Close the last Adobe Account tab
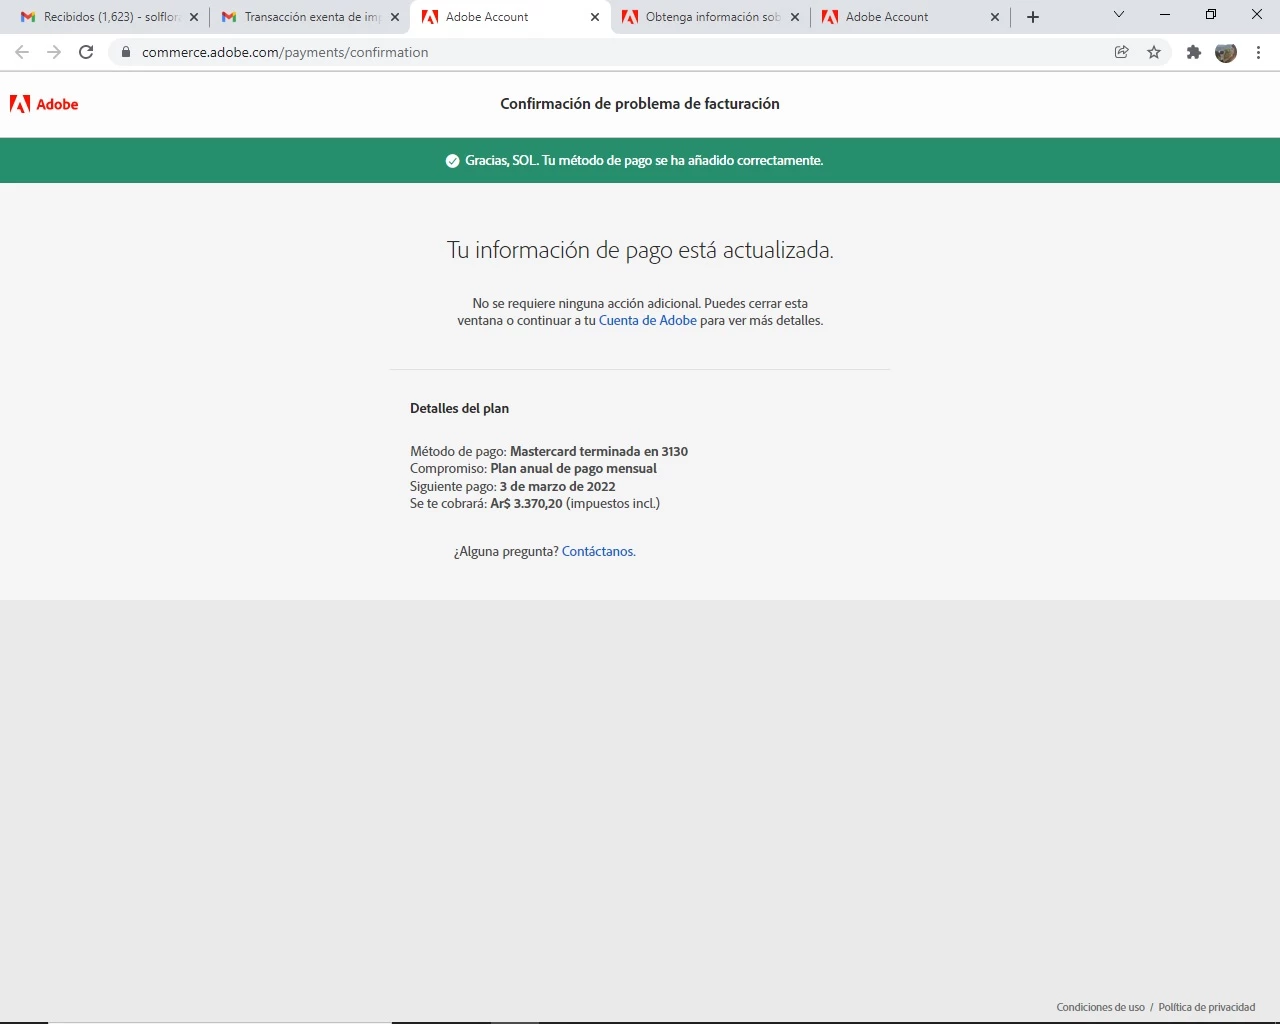This screenshot has width=1280, height=1024. pos(995,17)
